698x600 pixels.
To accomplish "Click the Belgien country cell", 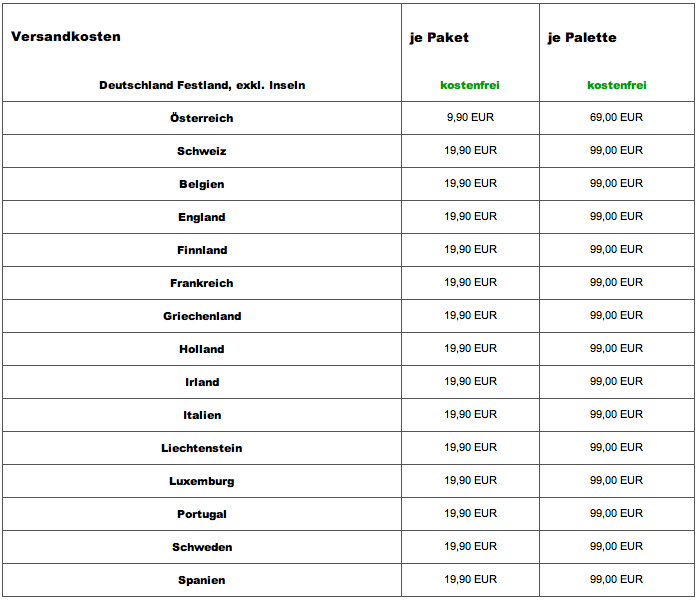I will point(202,184).
